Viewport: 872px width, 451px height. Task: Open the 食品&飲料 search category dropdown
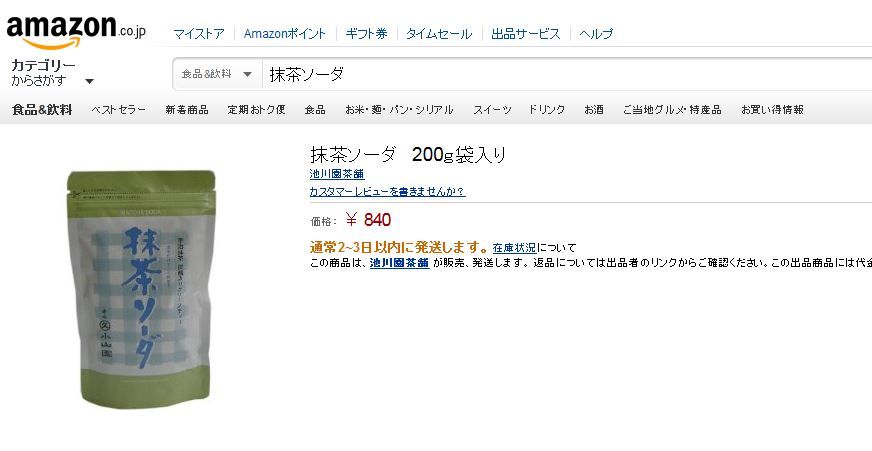point(217,74)
